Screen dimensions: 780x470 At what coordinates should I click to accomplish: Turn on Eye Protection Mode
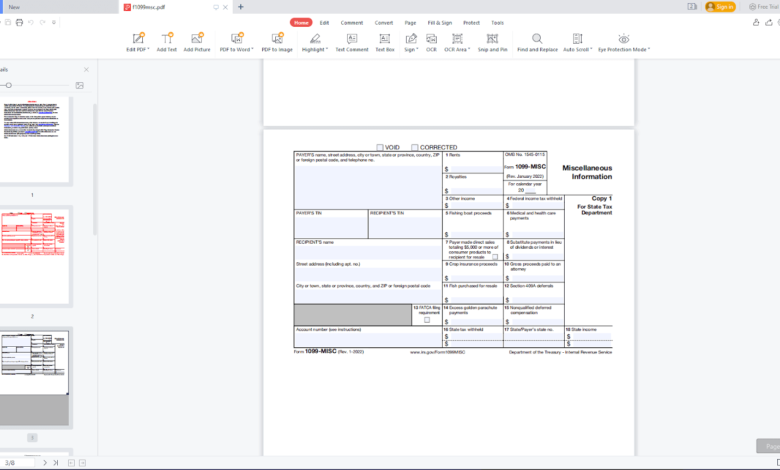pos(624,42)
